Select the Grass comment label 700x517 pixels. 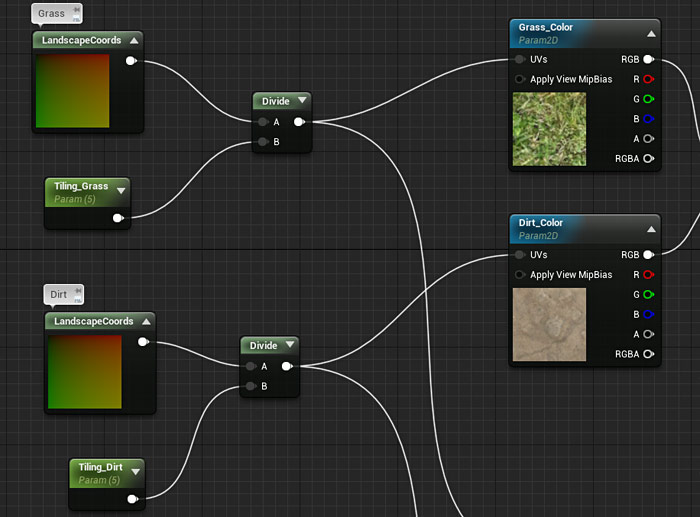pyautogui.click(x=51, y=14)
